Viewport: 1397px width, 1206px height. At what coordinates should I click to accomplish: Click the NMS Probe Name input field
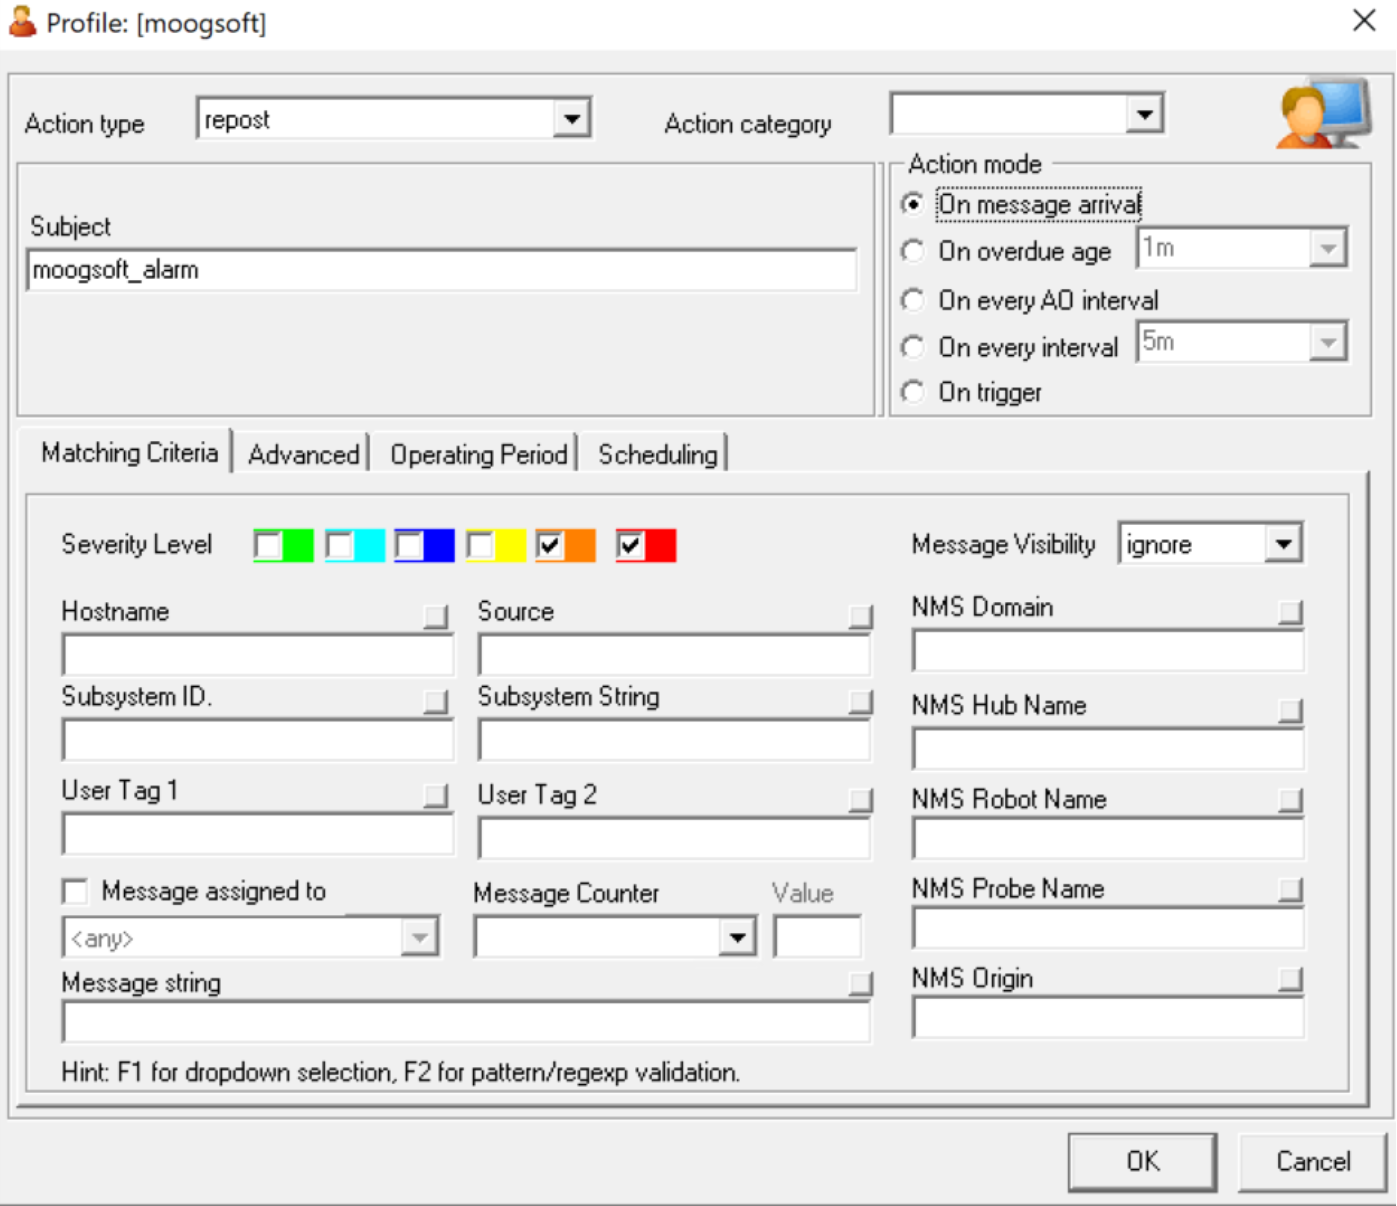pos(1108,928)
